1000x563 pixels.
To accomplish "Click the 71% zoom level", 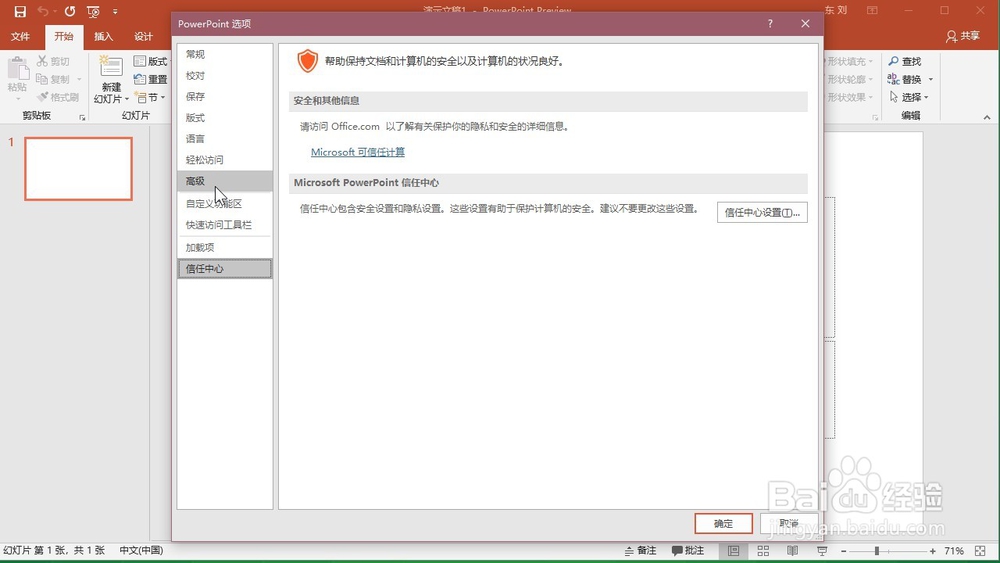I will tap(954, 550).
